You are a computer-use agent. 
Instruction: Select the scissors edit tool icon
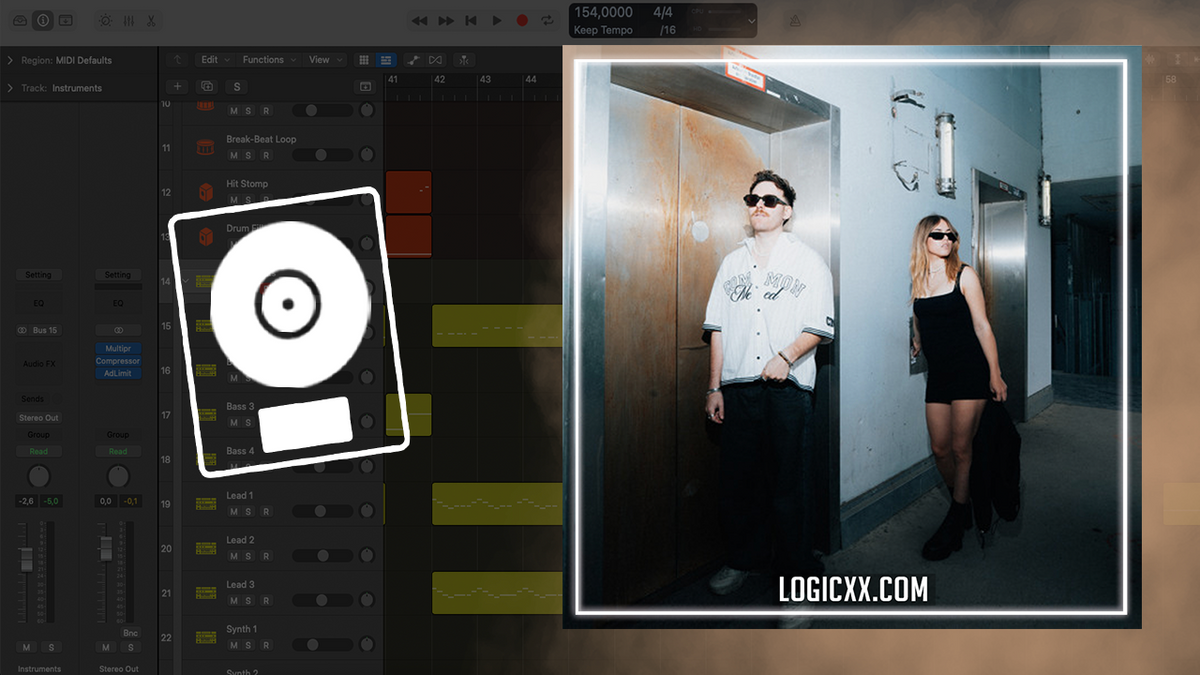click(150, 20)
